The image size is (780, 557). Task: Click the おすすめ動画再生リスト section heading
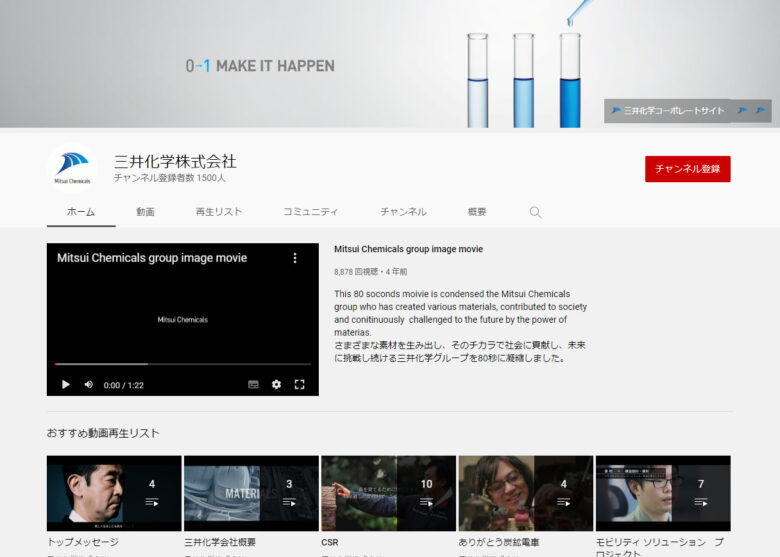[103, 433]
